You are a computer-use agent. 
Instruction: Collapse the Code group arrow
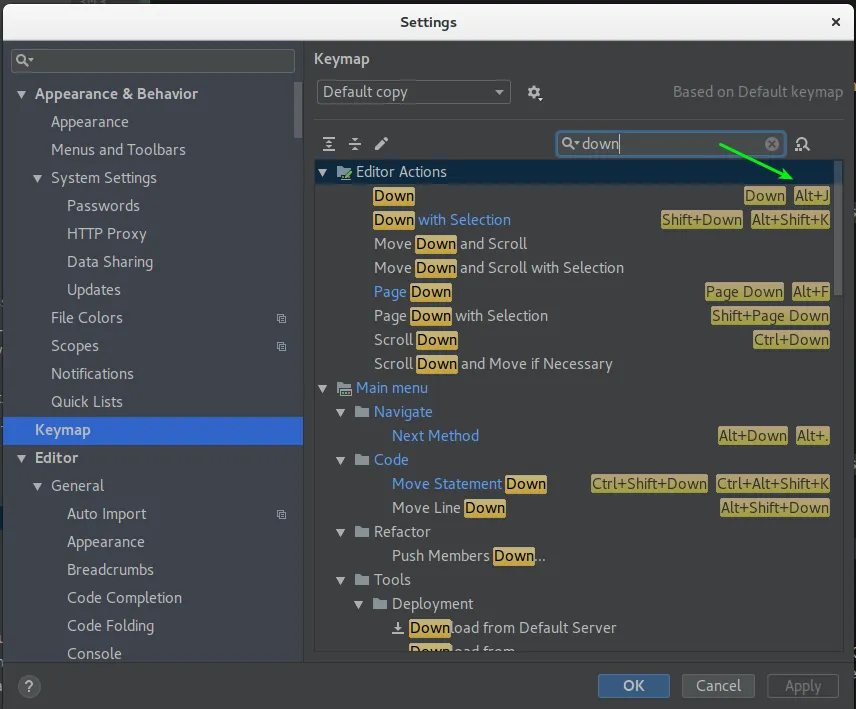pyautogui.click(x=341, y=461)
